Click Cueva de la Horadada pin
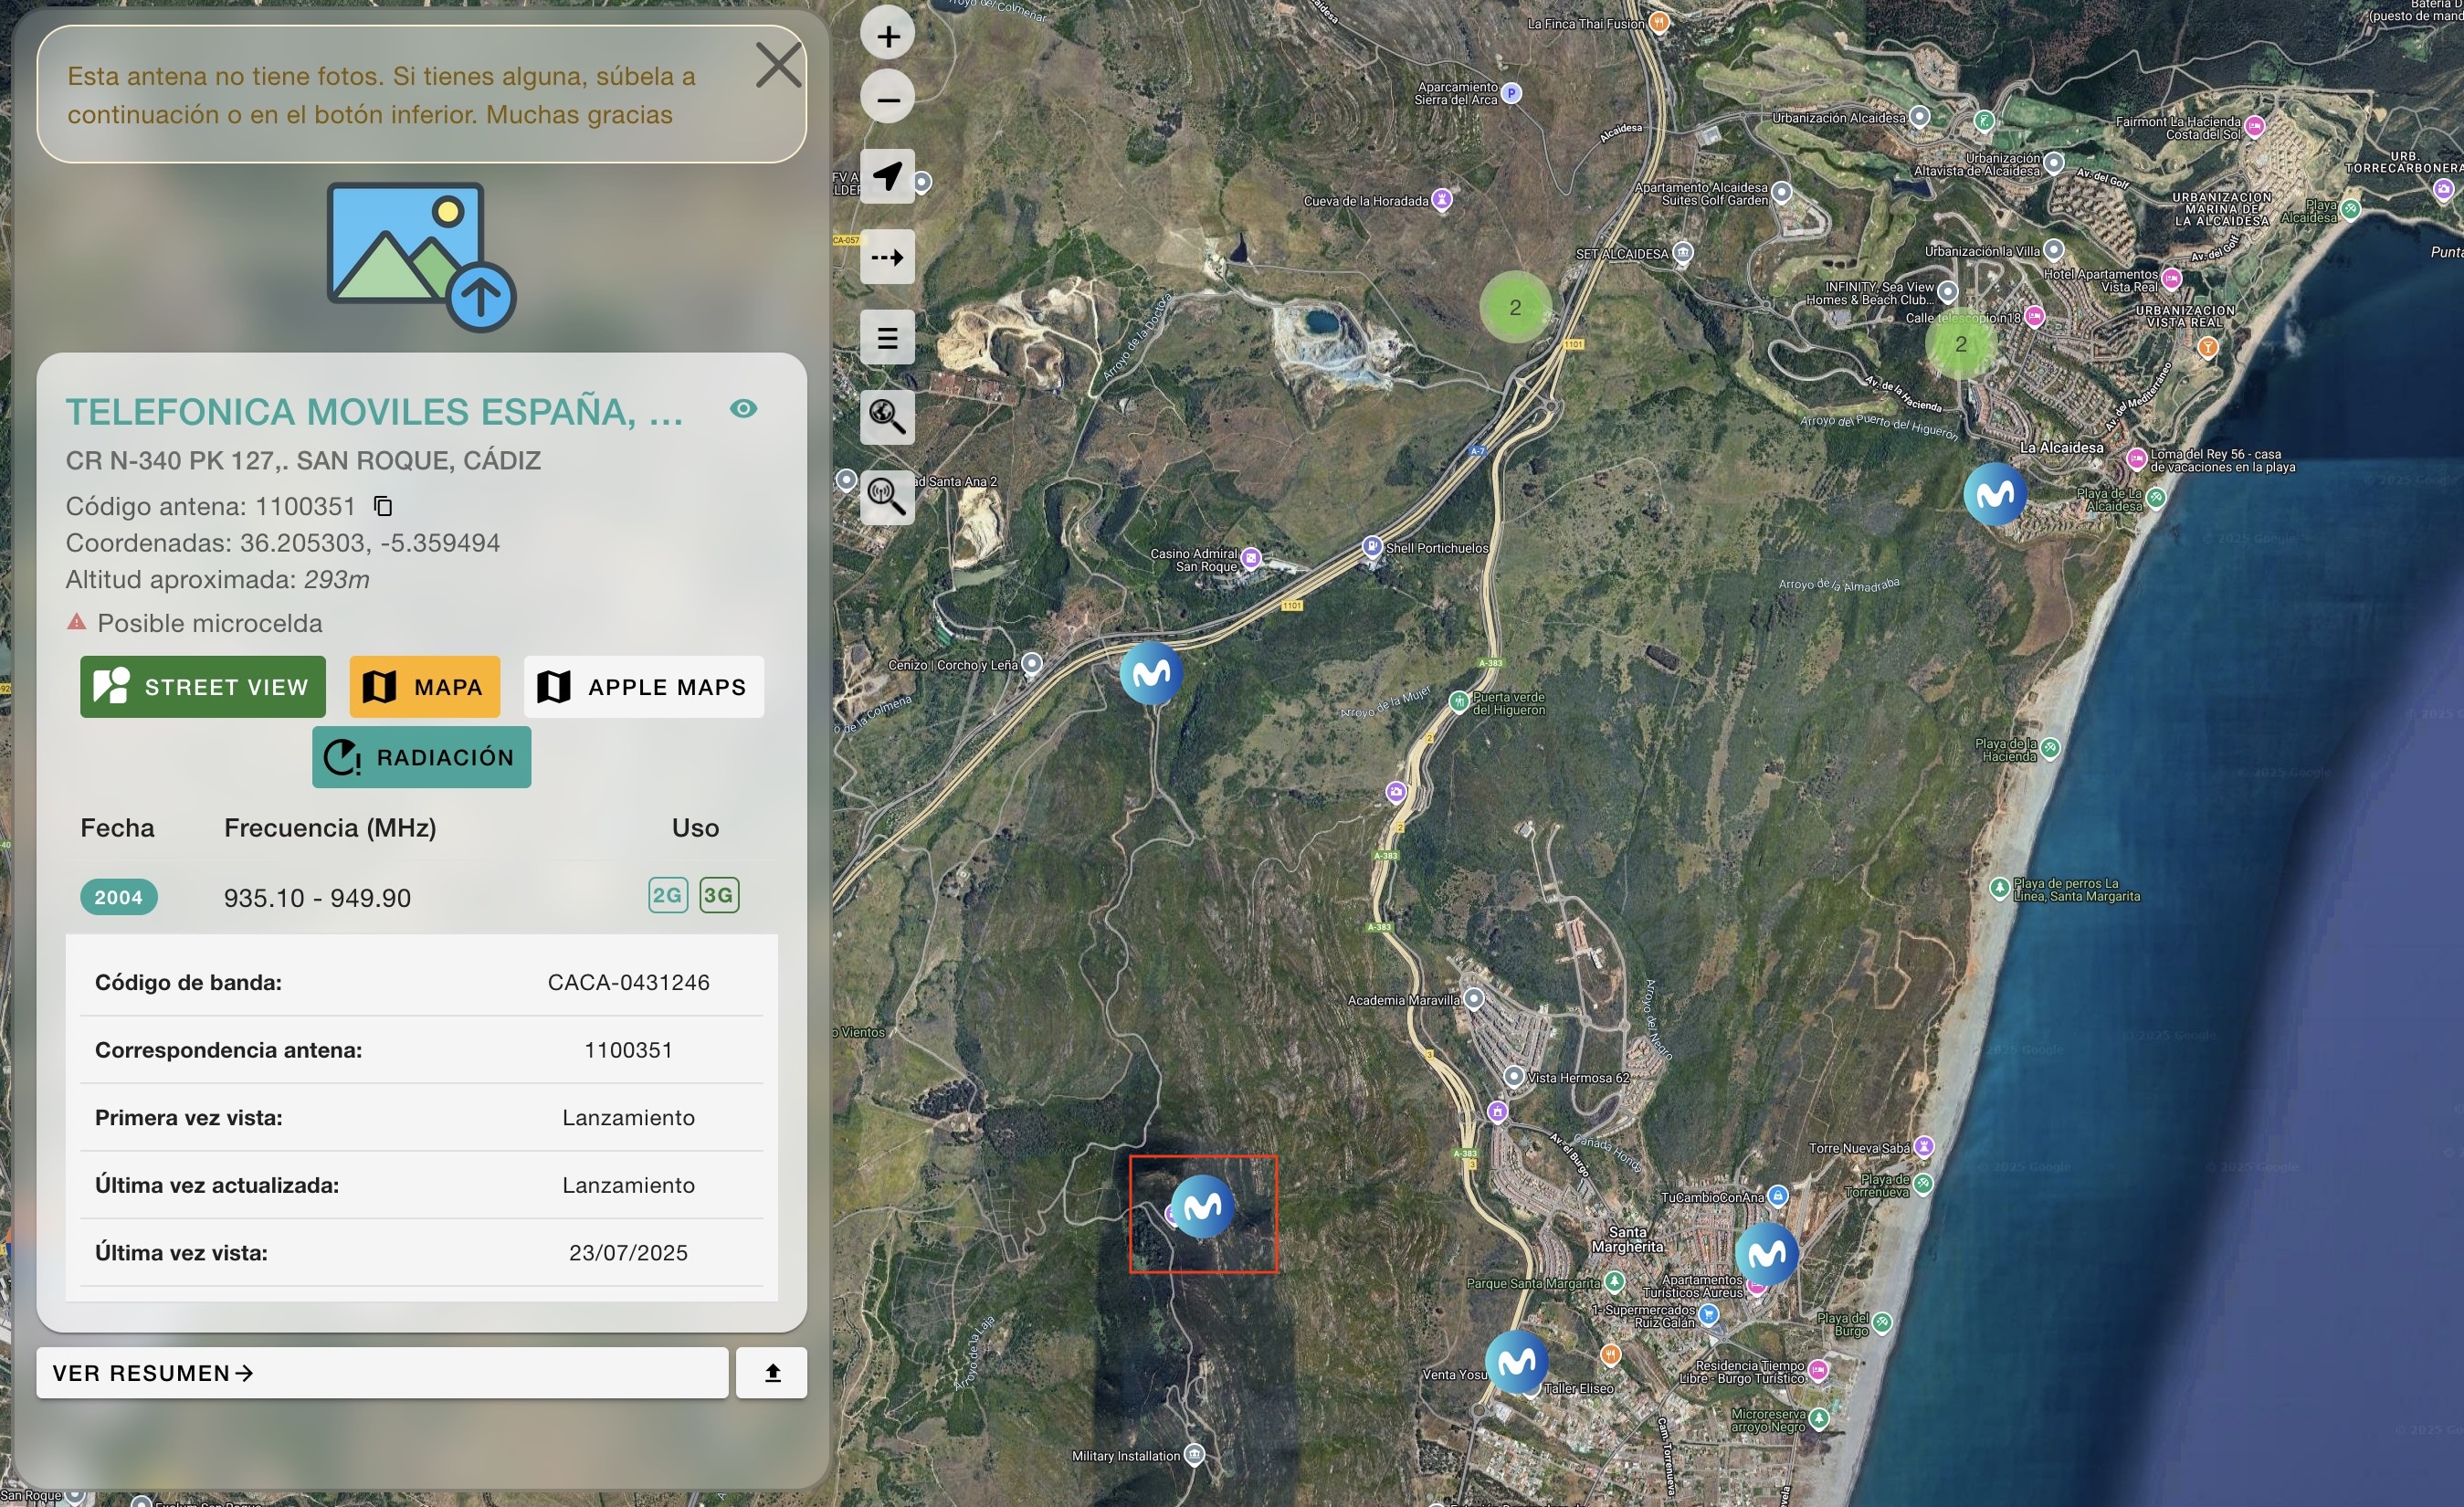This screenshot has width=2464, height=1507. click(1441, 200)
